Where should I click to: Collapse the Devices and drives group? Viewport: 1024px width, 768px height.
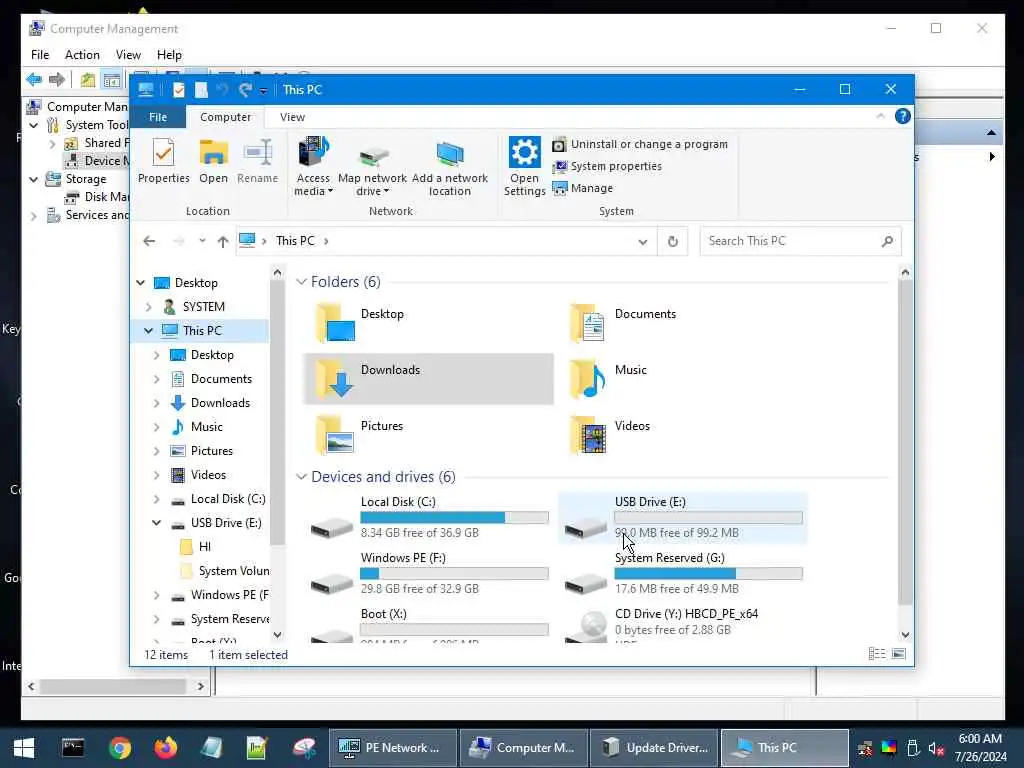click(301, 477)
